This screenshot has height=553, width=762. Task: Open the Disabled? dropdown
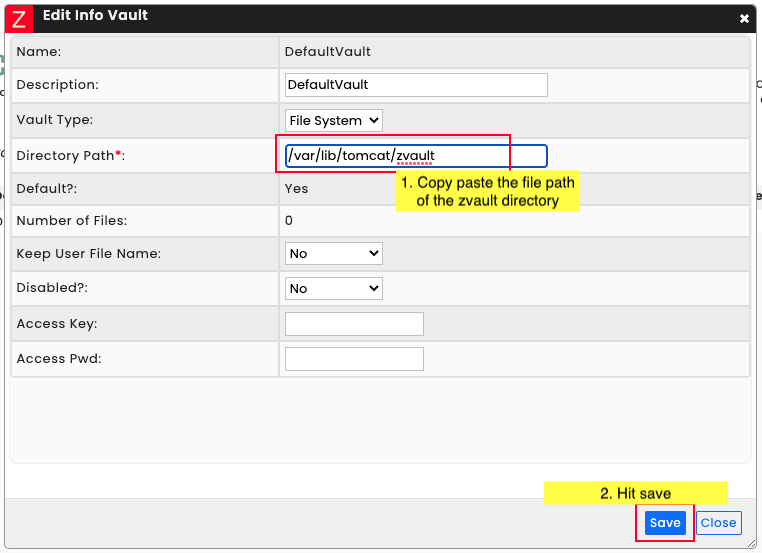[x=333, y=289]
